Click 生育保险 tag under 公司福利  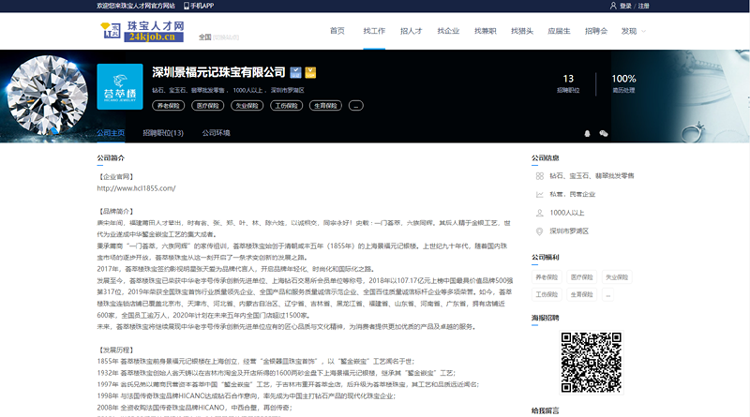[x=582, y=295]
